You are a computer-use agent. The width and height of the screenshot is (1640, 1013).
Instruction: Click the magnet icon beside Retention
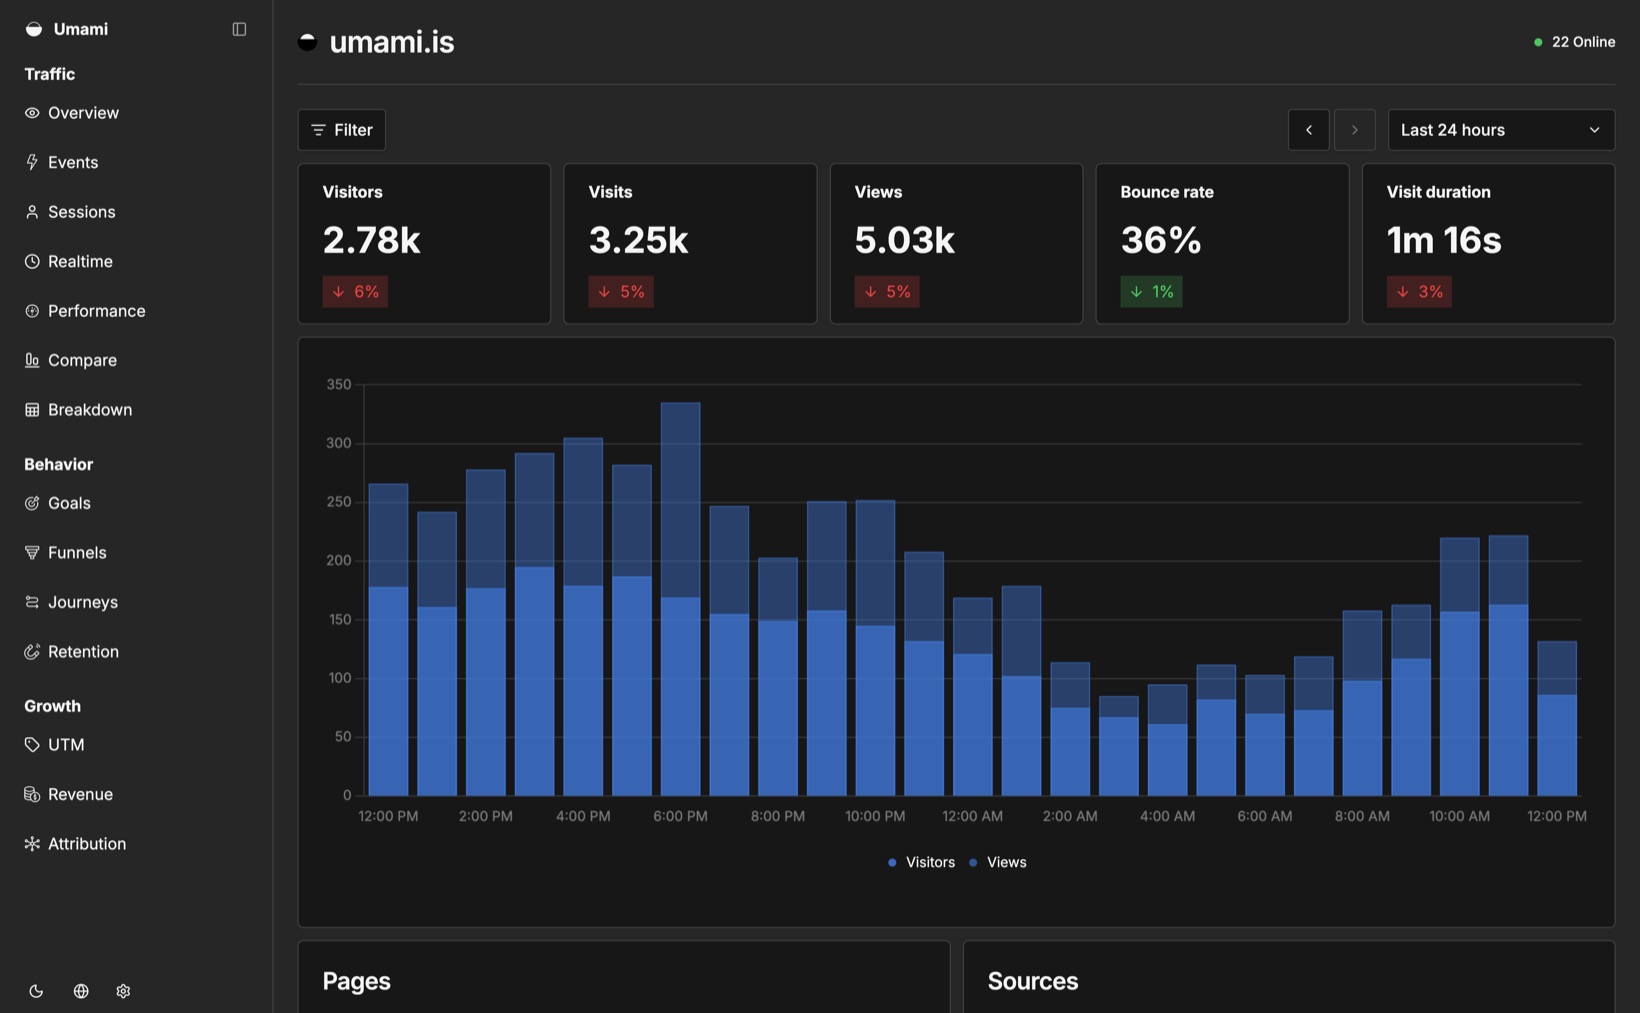(x=32, y=652)
